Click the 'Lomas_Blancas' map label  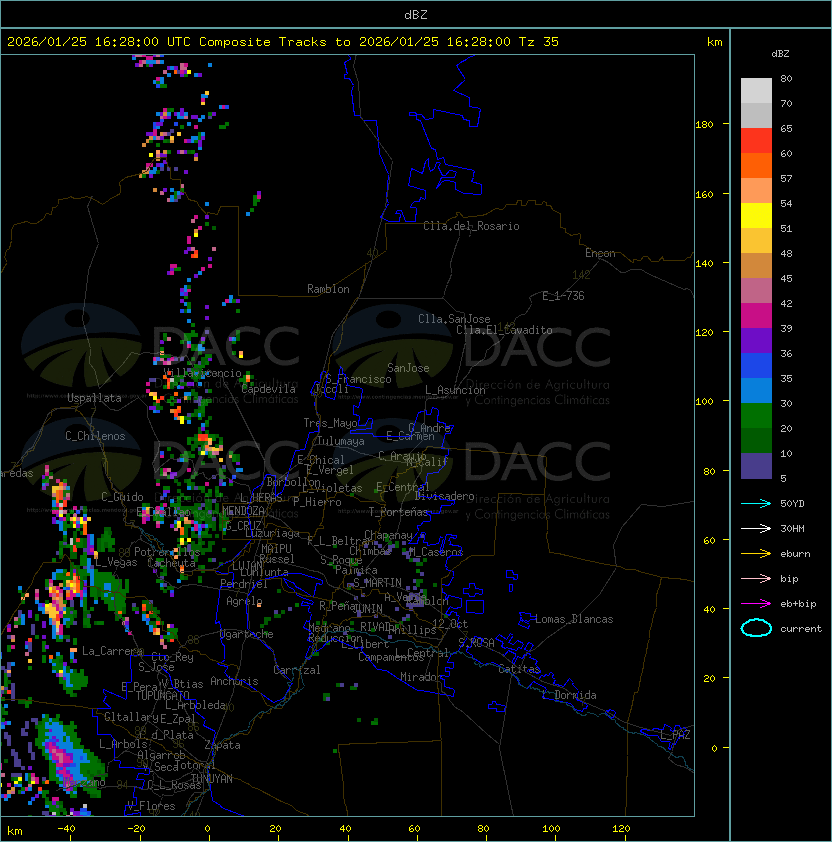pyautogui.click(x=574, y=619)
